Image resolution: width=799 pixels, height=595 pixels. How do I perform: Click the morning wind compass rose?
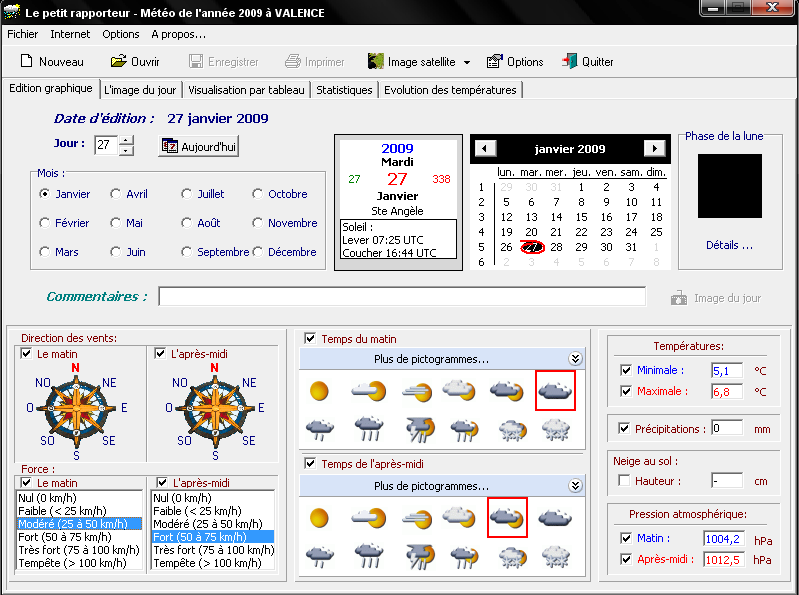[x=76, y=408]
